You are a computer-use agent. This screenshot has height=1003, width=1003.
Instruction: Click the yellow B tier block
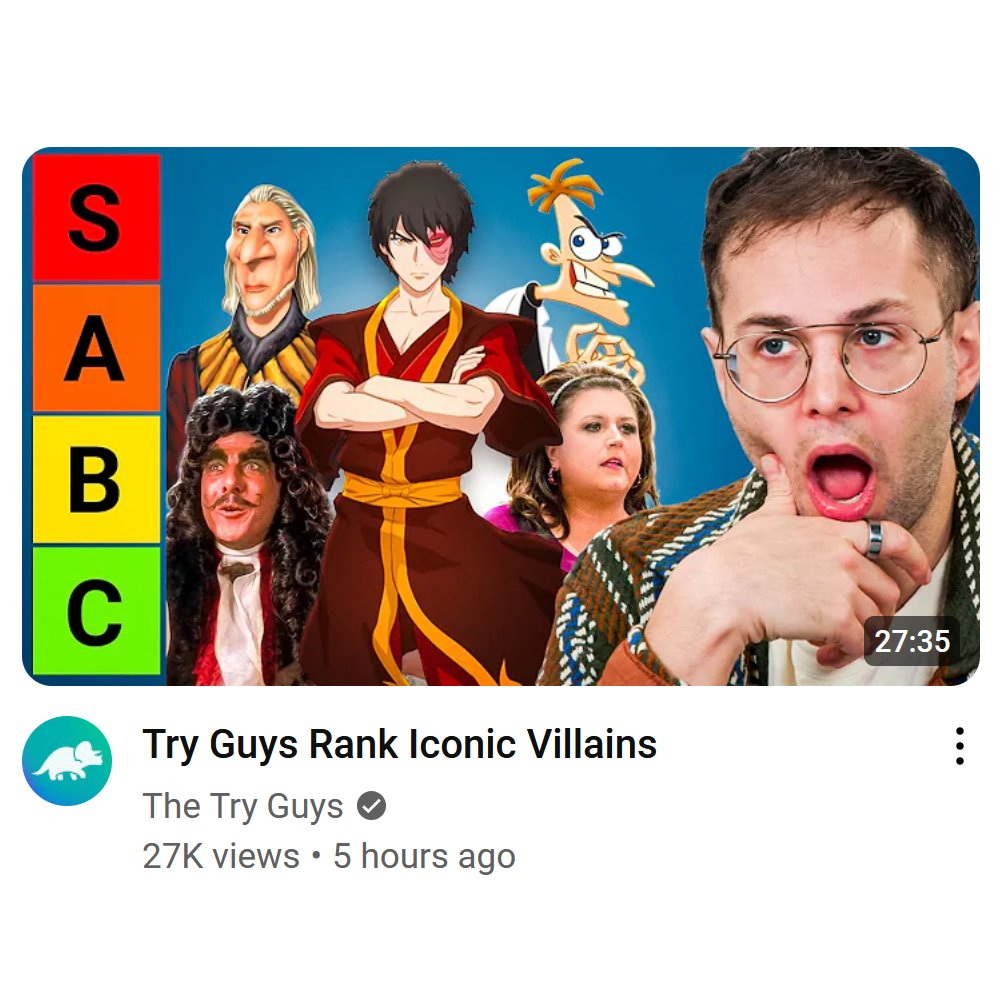(96, 478)
